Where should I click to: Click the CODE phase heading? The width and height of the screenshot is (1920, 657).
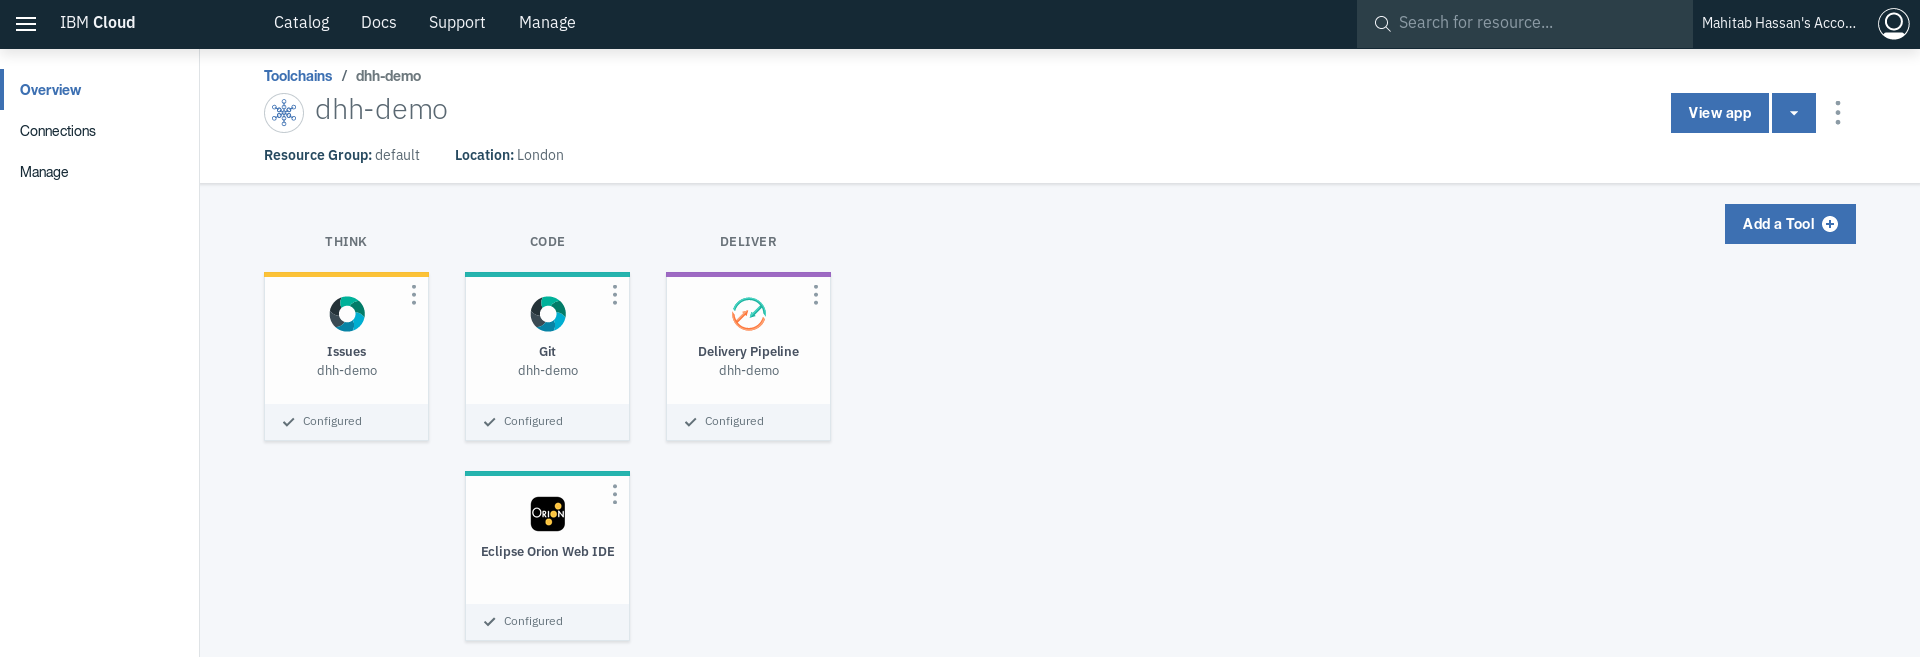[x=548, y=242]
